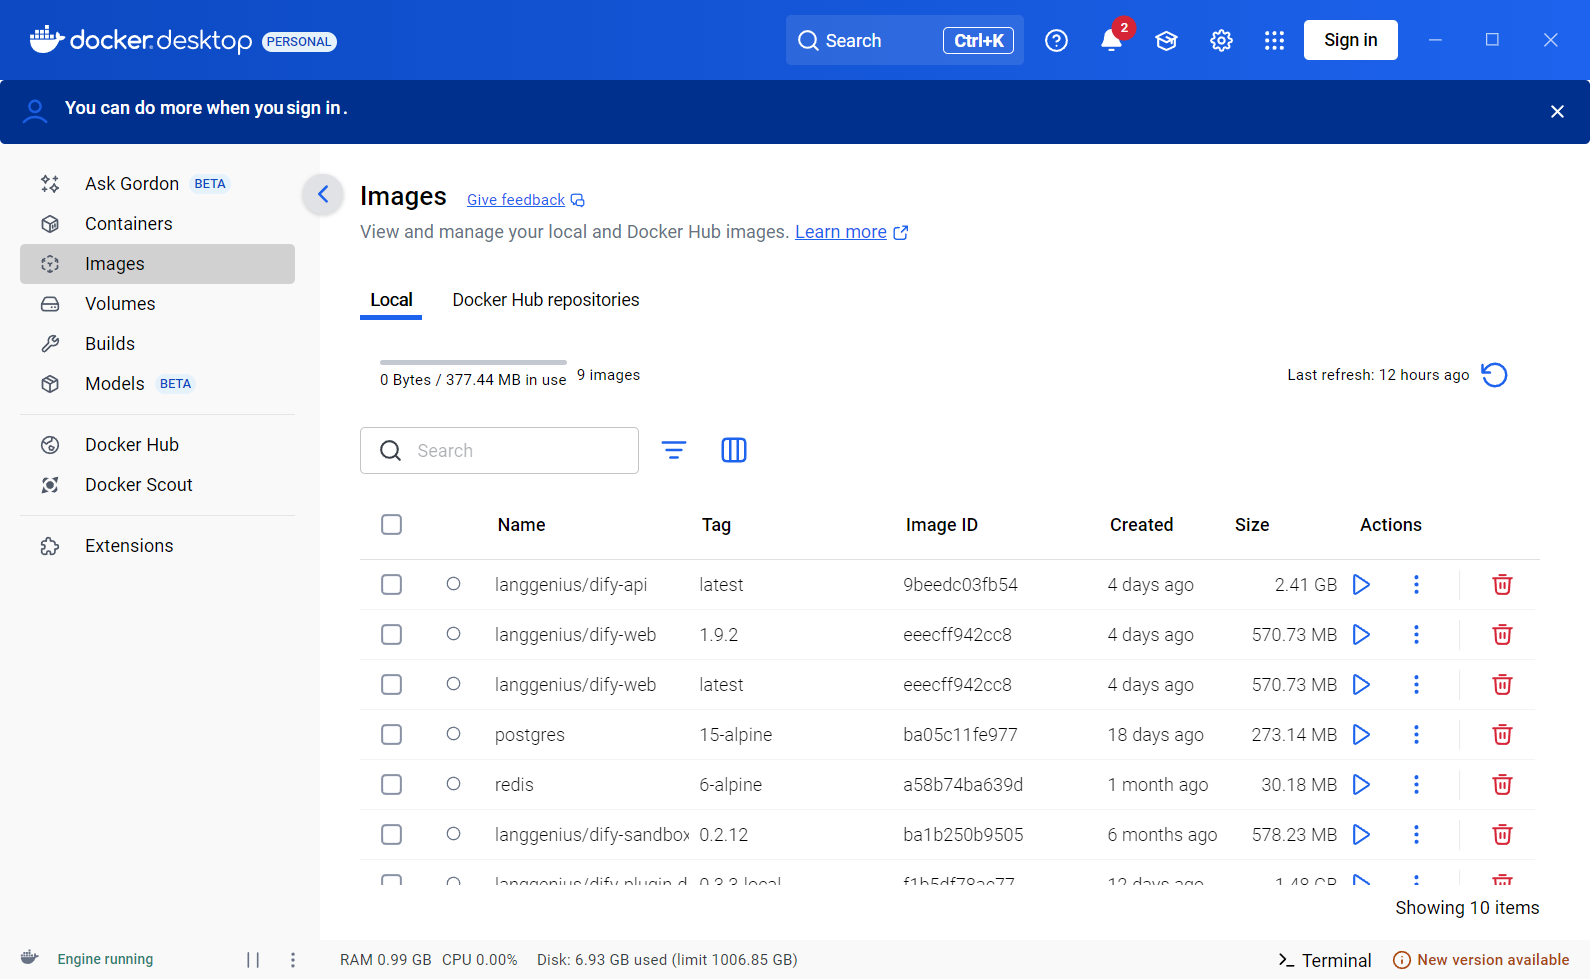Delete the langgenius/dify-api image
Viewport: 1590px width, 979px height.
[x=1502, y=584]
